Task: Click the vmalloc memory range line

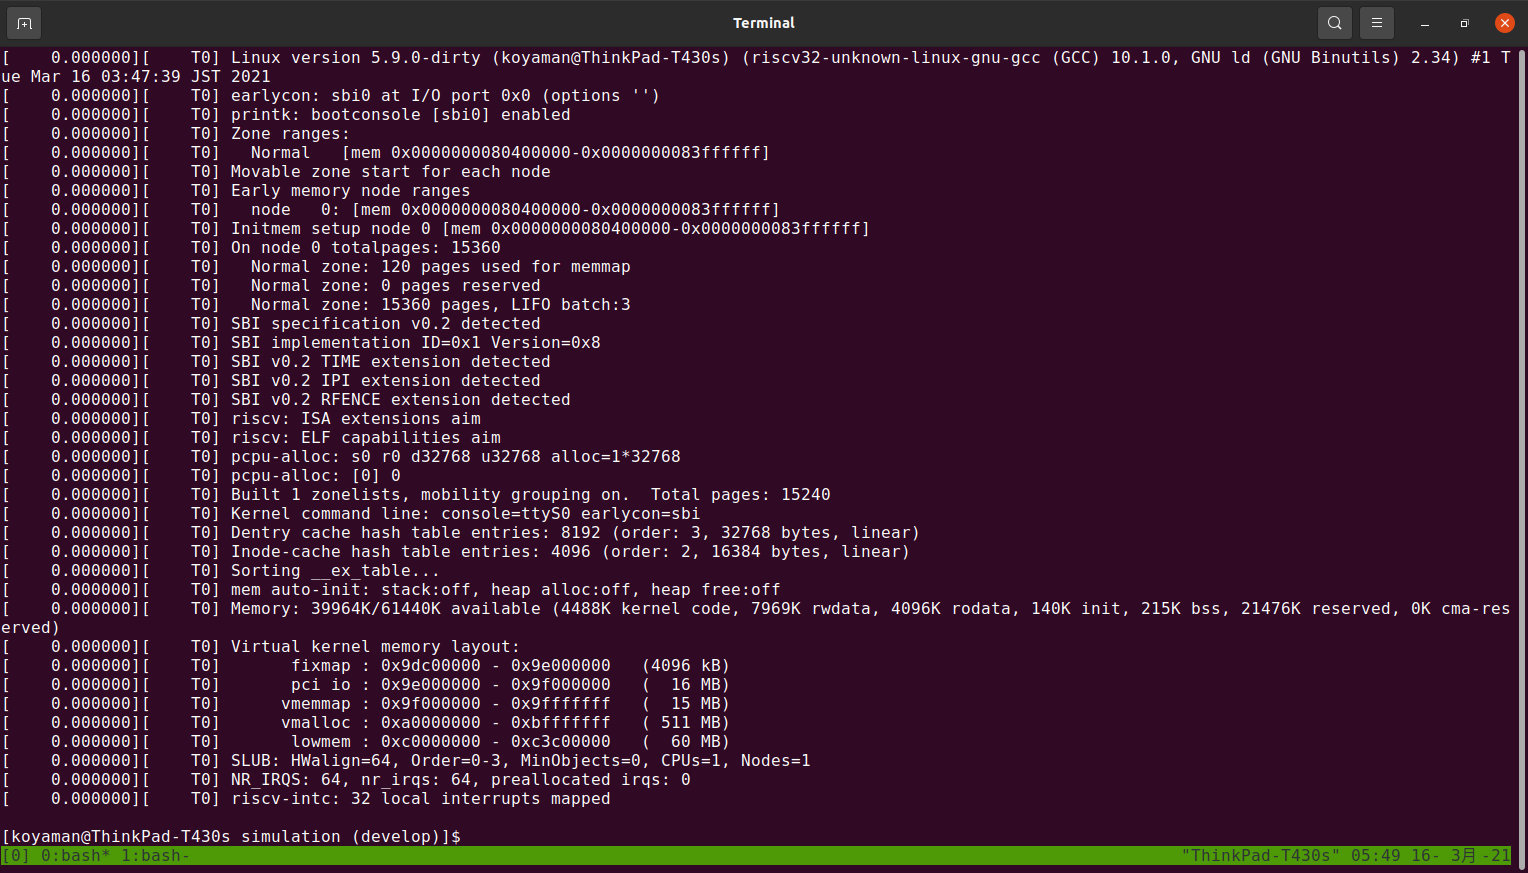Action: (x=505, y=723)
